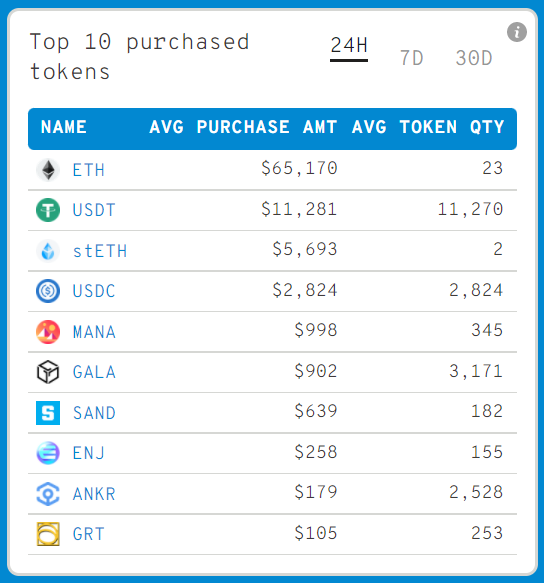The width and height of the screenshot is (544, 583).
Task: Sort by AVG PURCHASE AMT column header
Action: 243,127
